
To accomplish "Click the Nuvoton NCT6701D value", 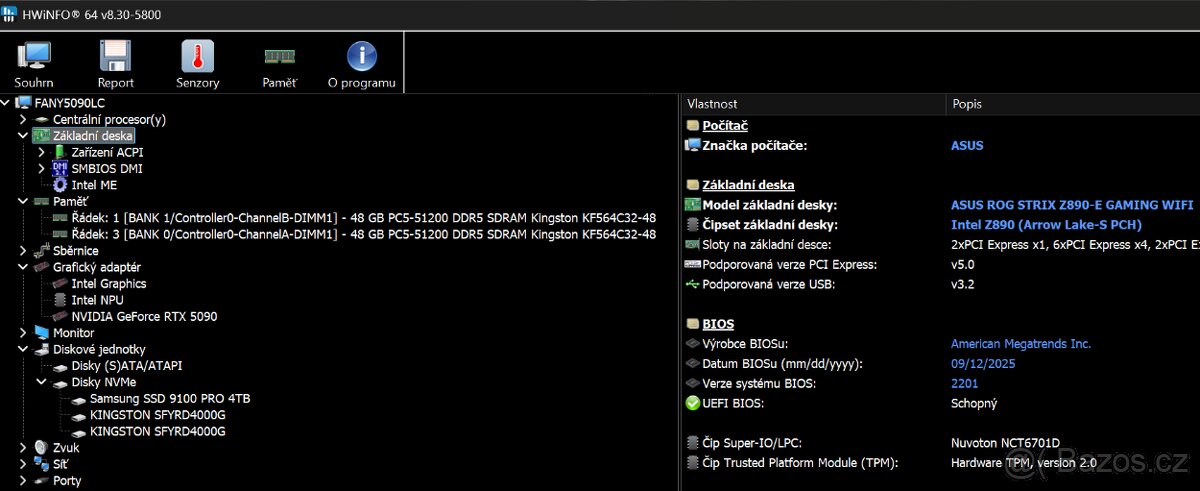I will pyautogui.click(x=1005, y=442).
